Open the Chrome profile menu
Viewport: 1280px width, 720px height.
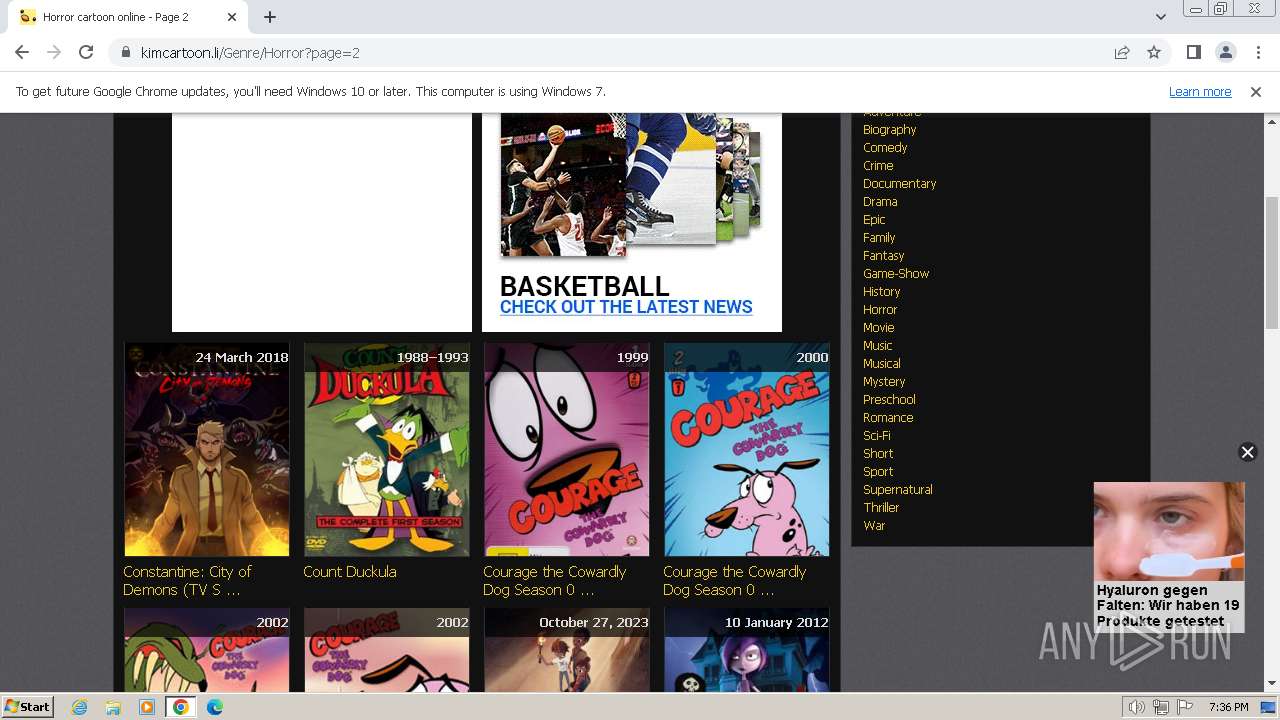tap(1225, 52)
